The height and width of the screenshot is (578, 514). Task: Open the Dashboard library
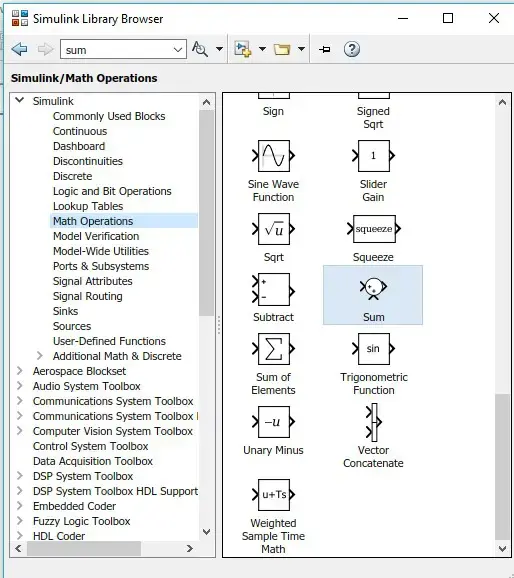(x=79, y=146)
